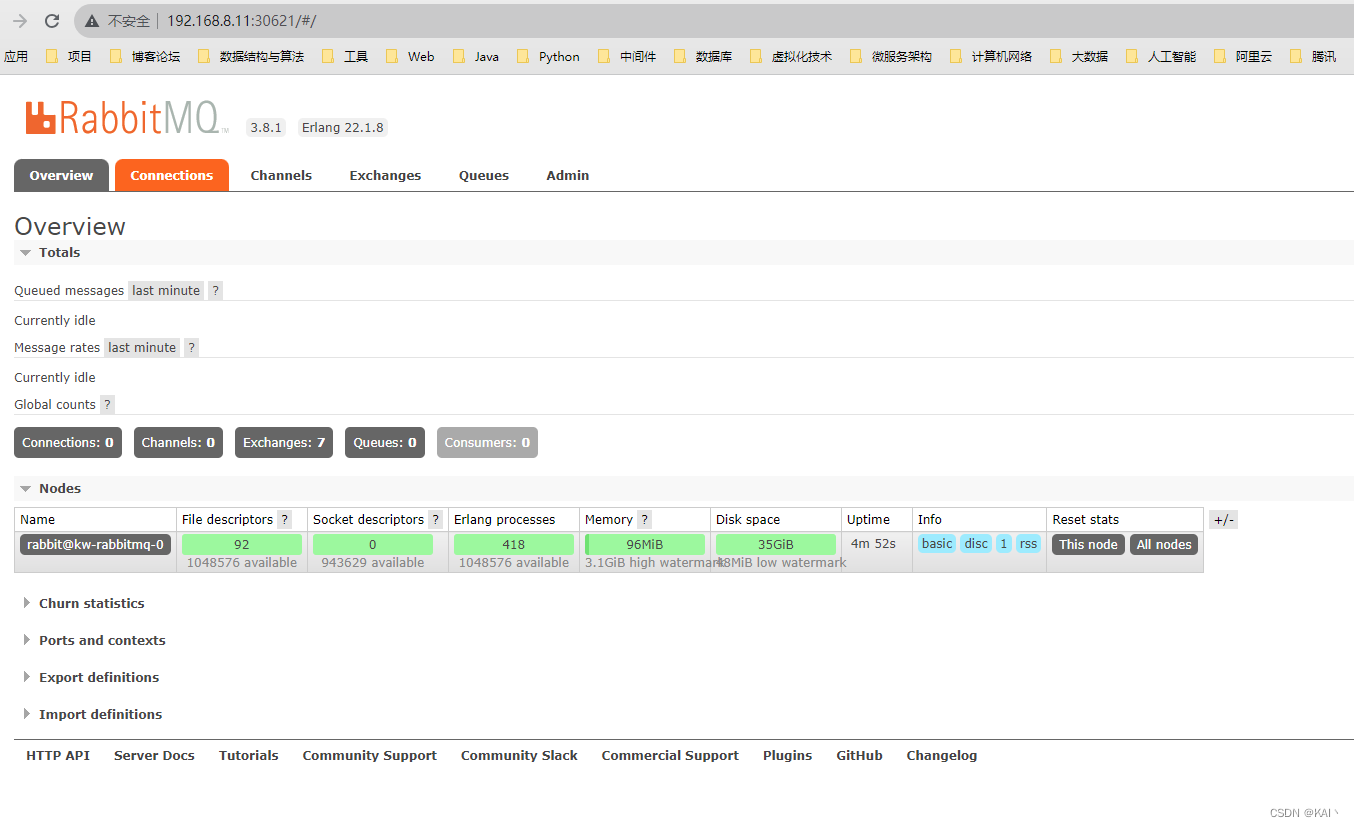Open the 微服务架构 bookmark folder

(891, 57)
